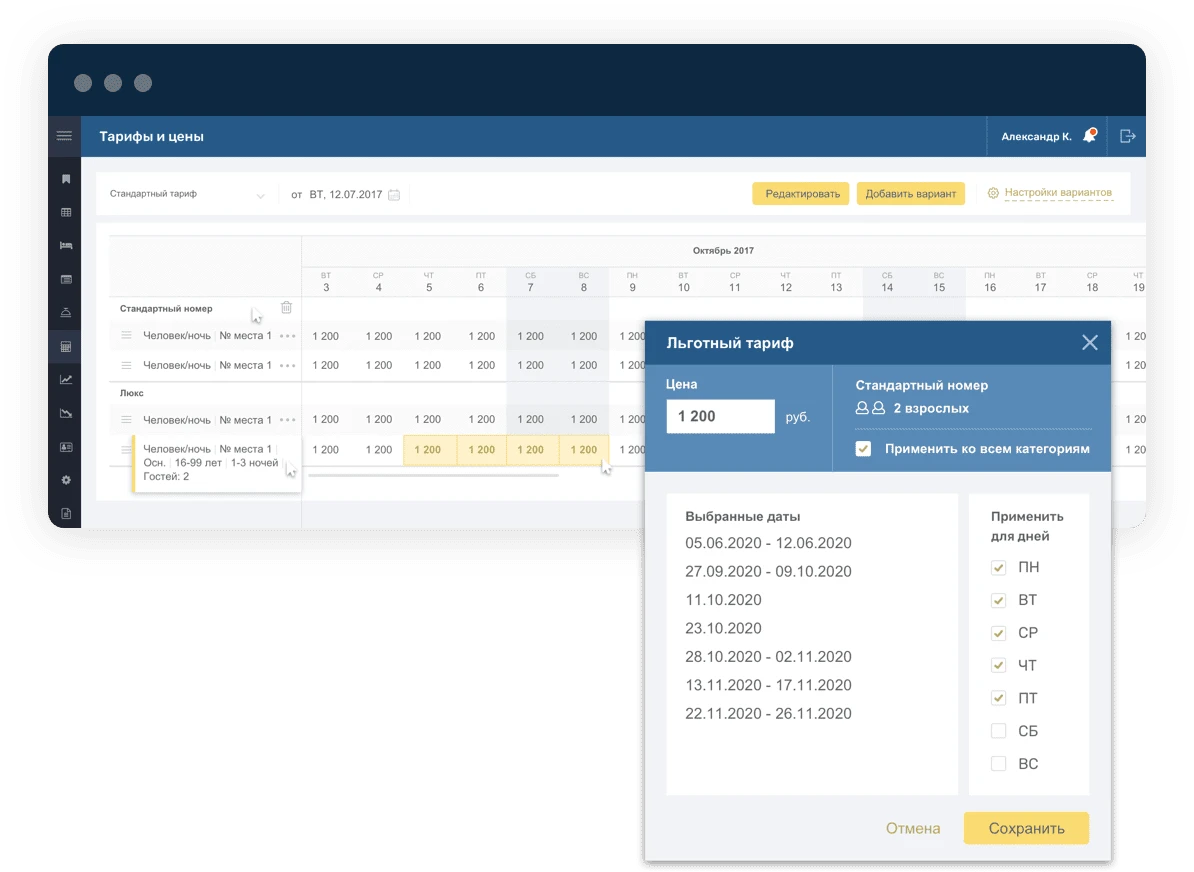Click the guests icon beside 2 взрослых
This screenshot has height=872, width=1194.
tap(870, 408)
